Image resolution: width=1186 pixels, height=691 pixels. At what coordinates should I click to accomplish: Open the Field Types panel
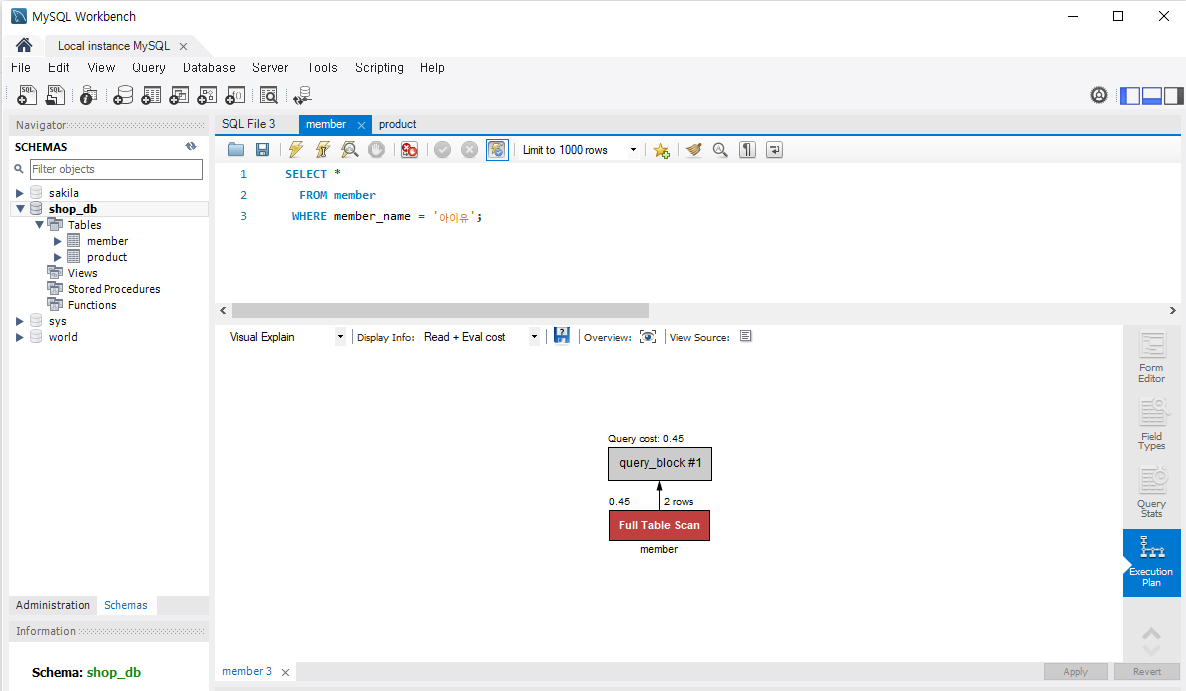tap(1151, 424)
